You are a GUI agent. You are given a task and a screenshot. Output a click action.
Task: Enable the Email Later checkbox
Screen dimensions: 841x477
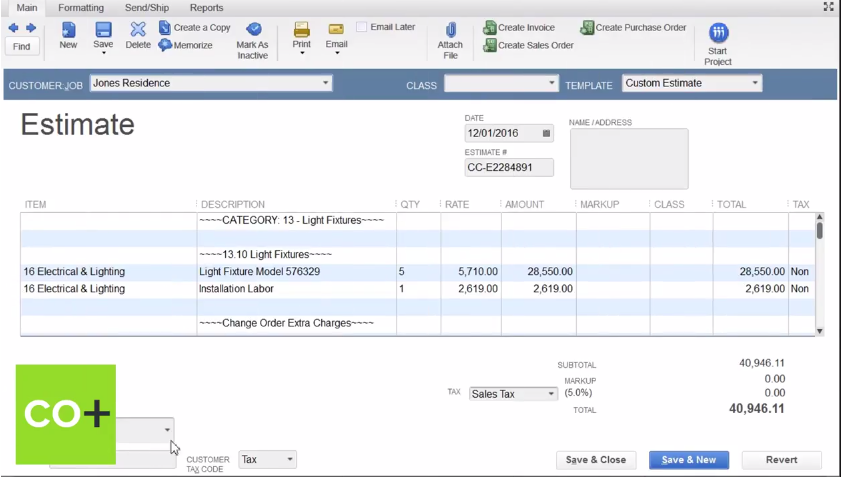pos(362,27)
